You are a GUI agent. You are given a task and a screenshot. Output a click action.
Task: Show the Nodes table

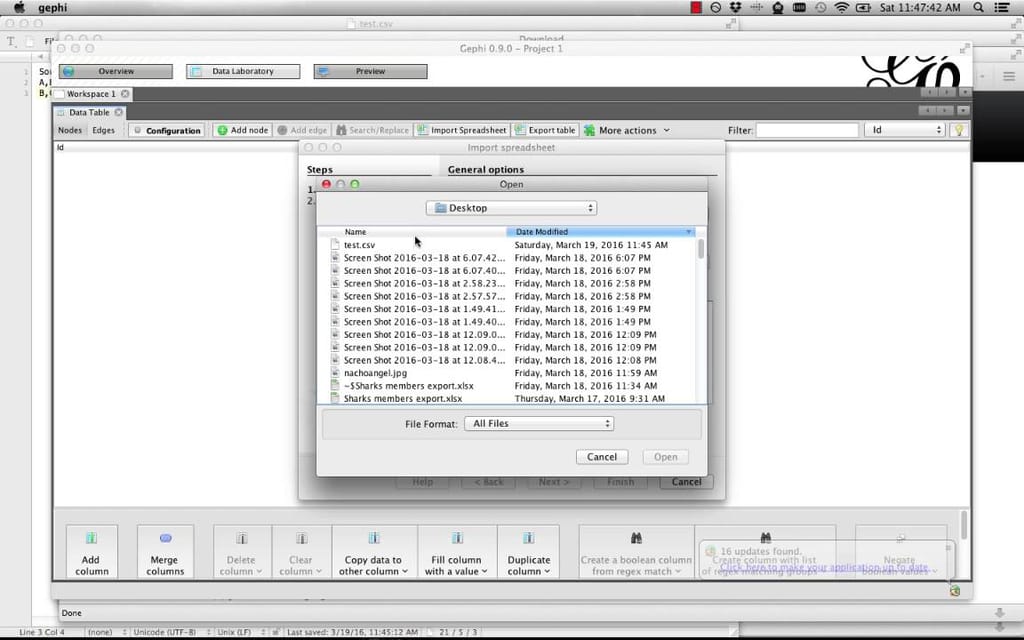[x=70, y=130]
